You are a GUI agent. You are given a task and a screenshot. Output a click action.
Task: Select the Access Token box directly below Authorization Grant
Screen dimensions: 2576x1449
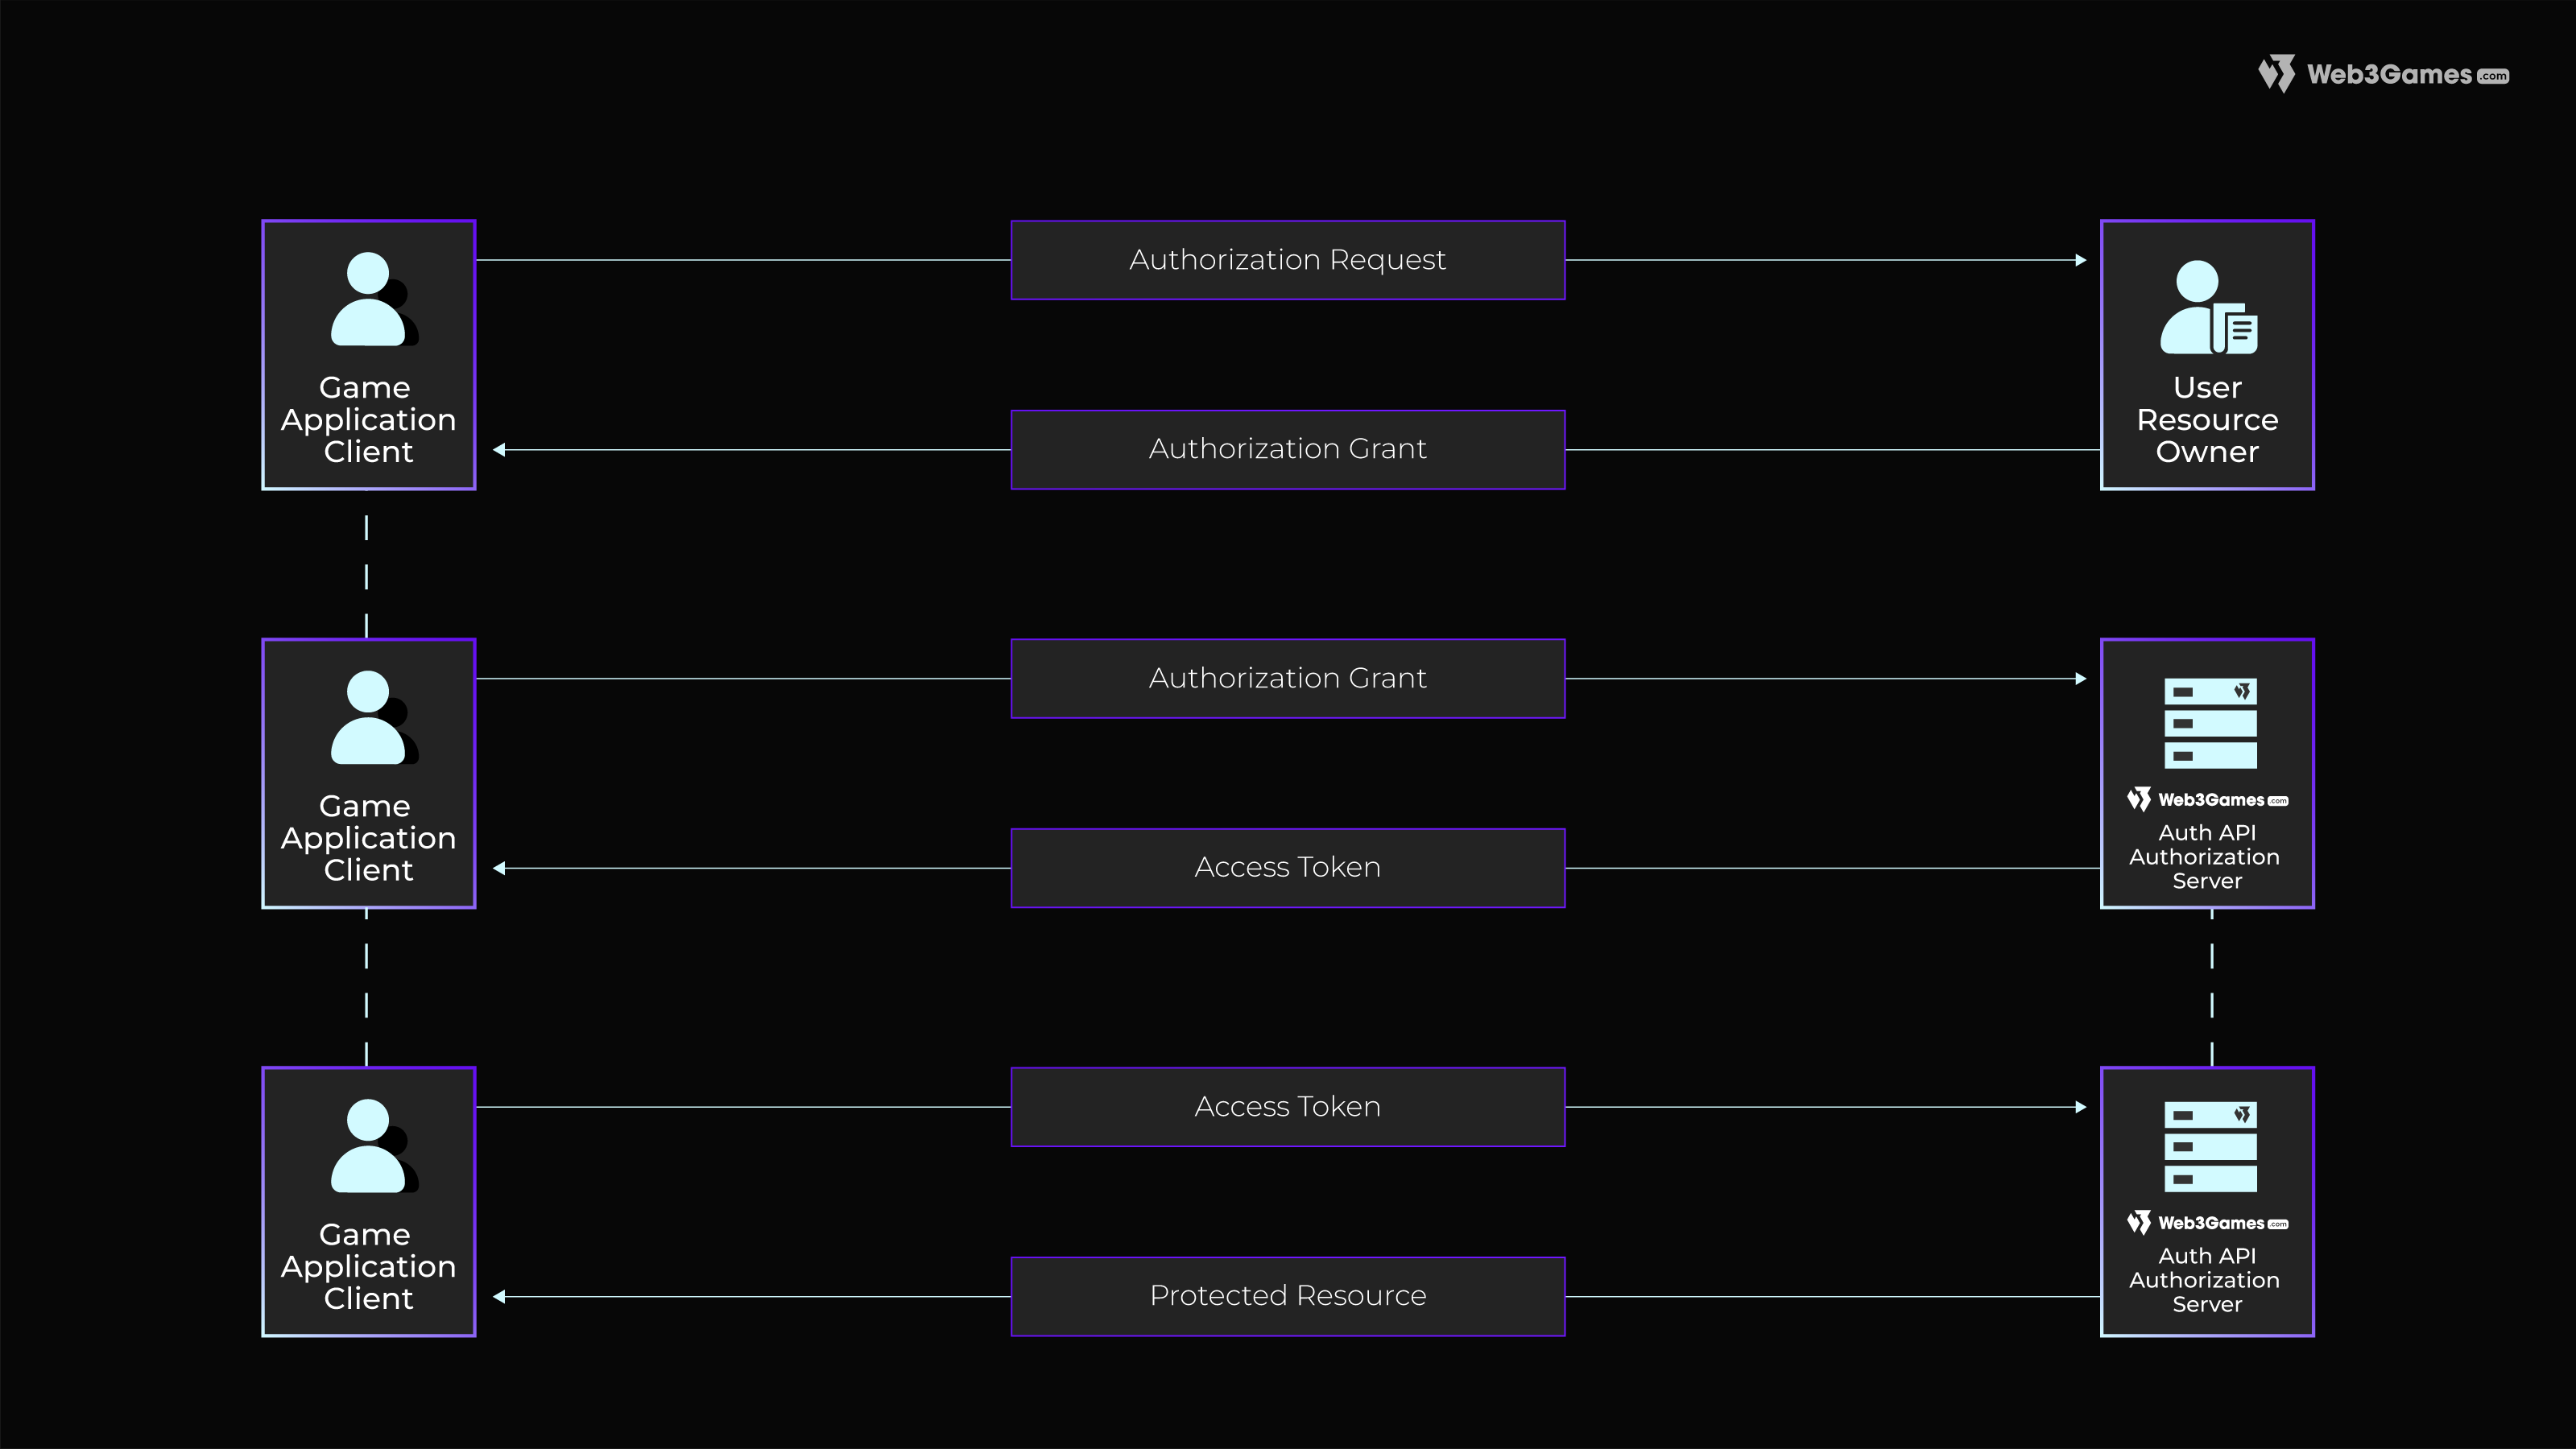tap(1288, 867)
